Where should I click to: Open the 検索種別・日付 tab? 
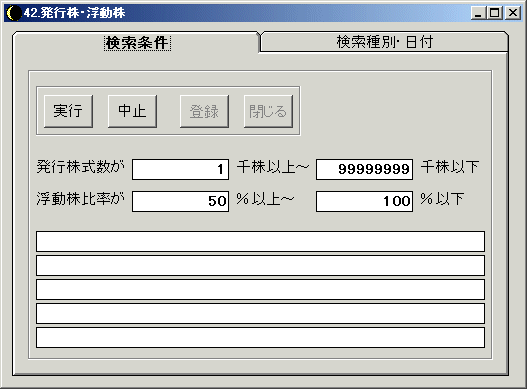(384, 42)
